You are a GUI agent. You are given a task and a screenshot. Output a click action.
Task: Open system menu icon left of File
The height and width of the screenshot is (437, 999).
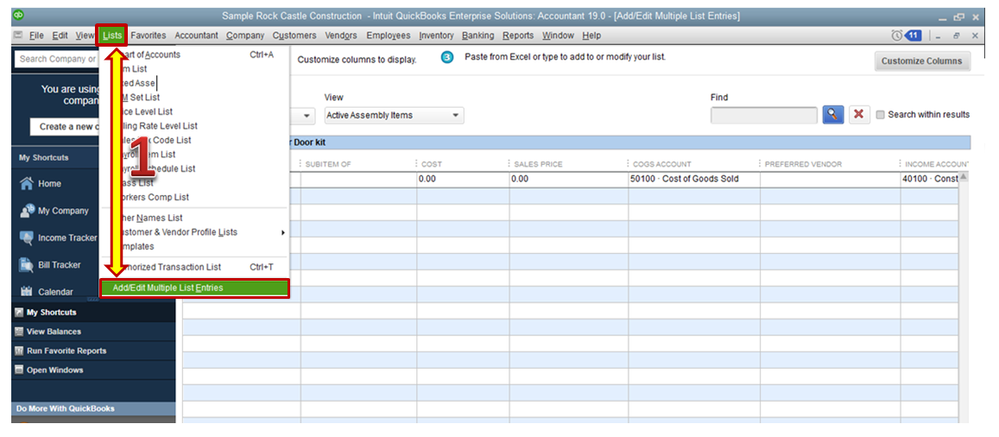(x=18, y=36)
